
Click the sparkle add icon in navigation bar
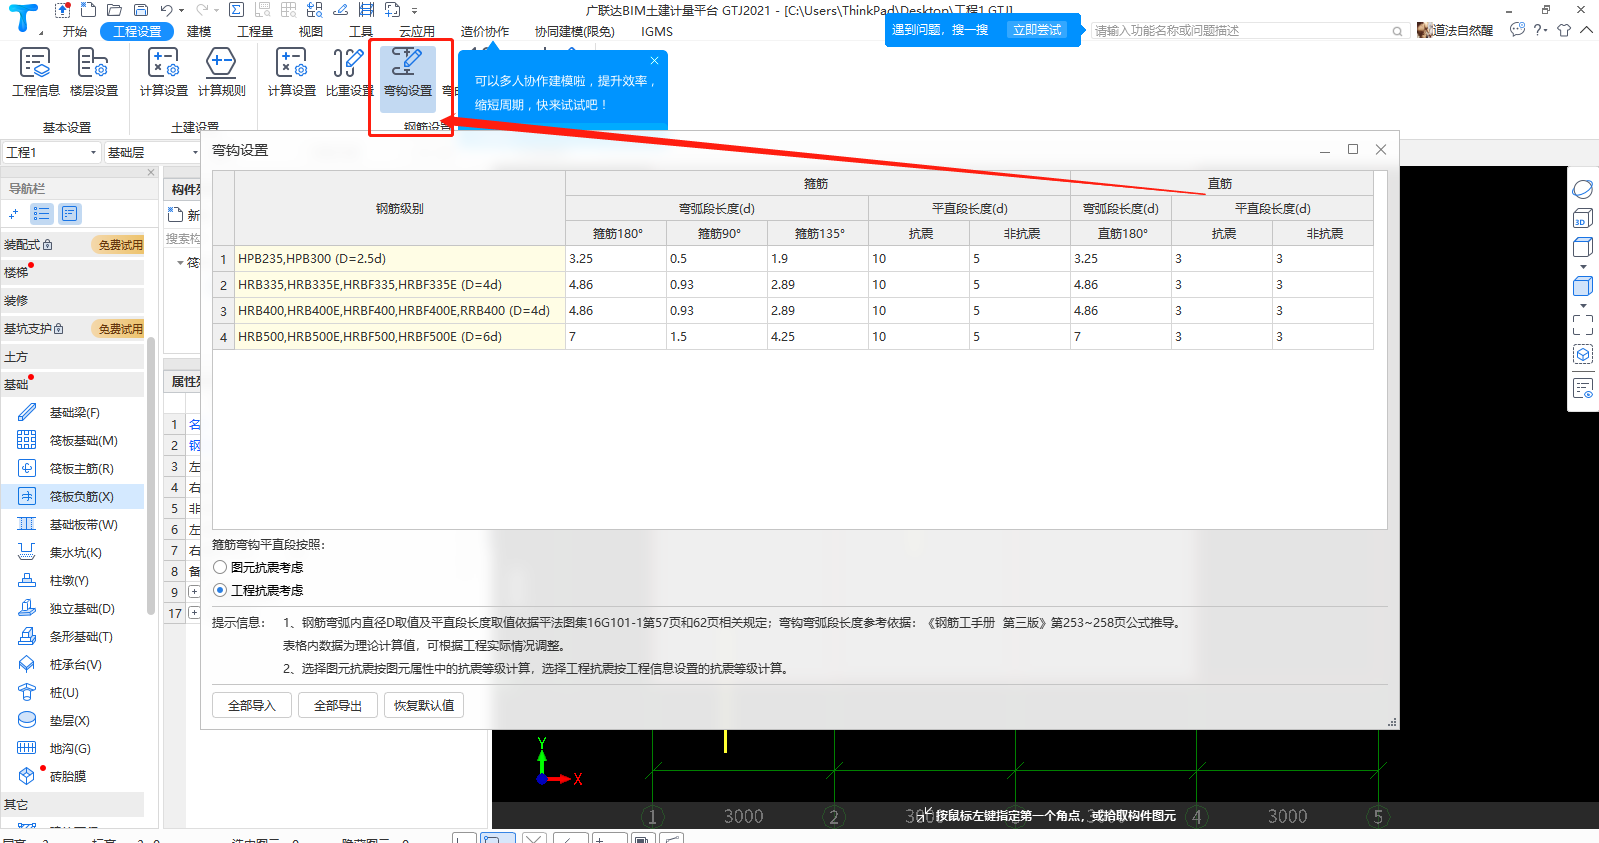(x=13, y=214)
